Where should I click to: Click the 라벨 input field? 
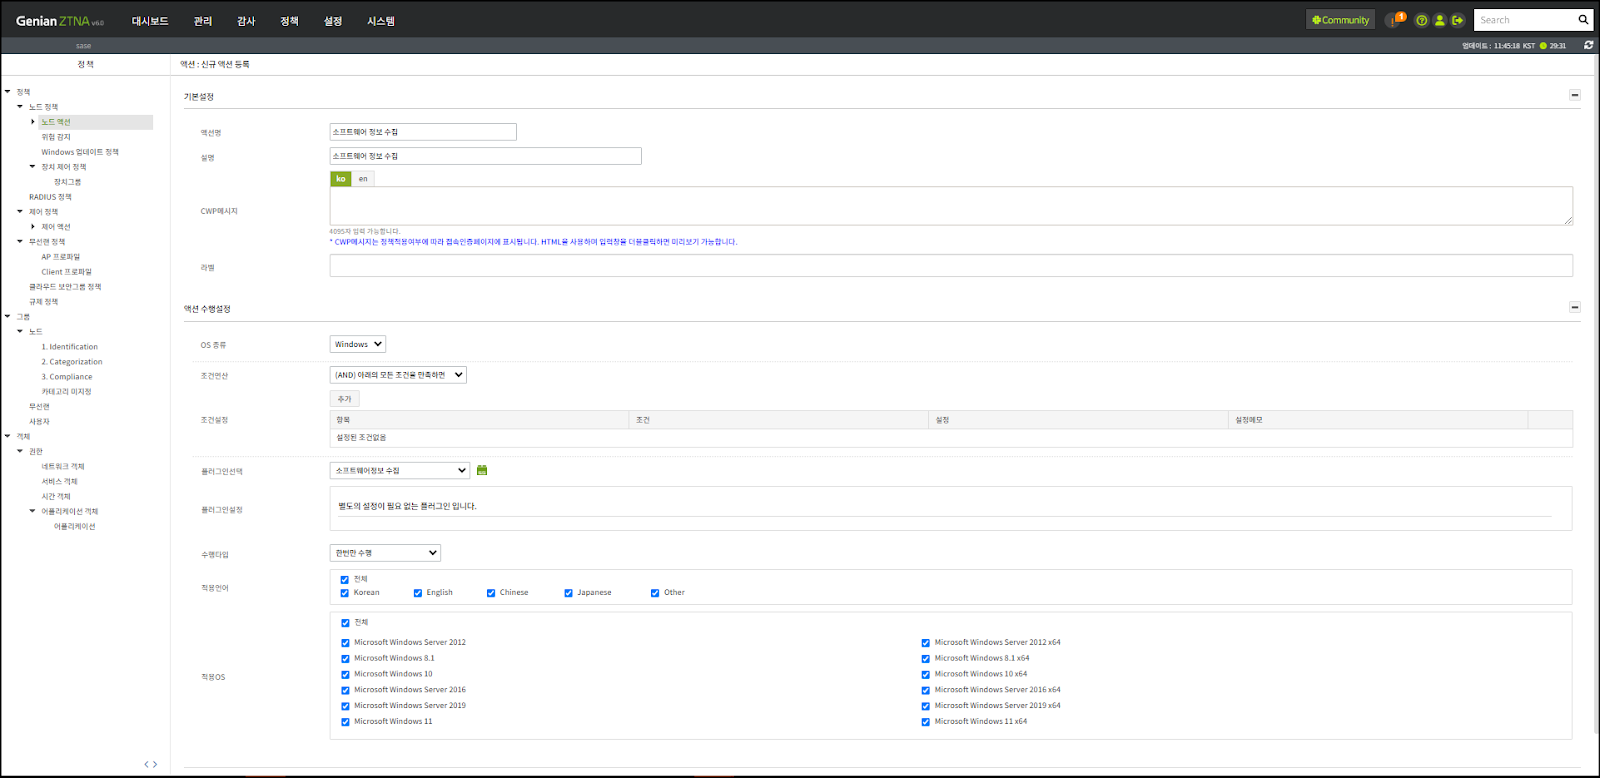tap(950, 266)
